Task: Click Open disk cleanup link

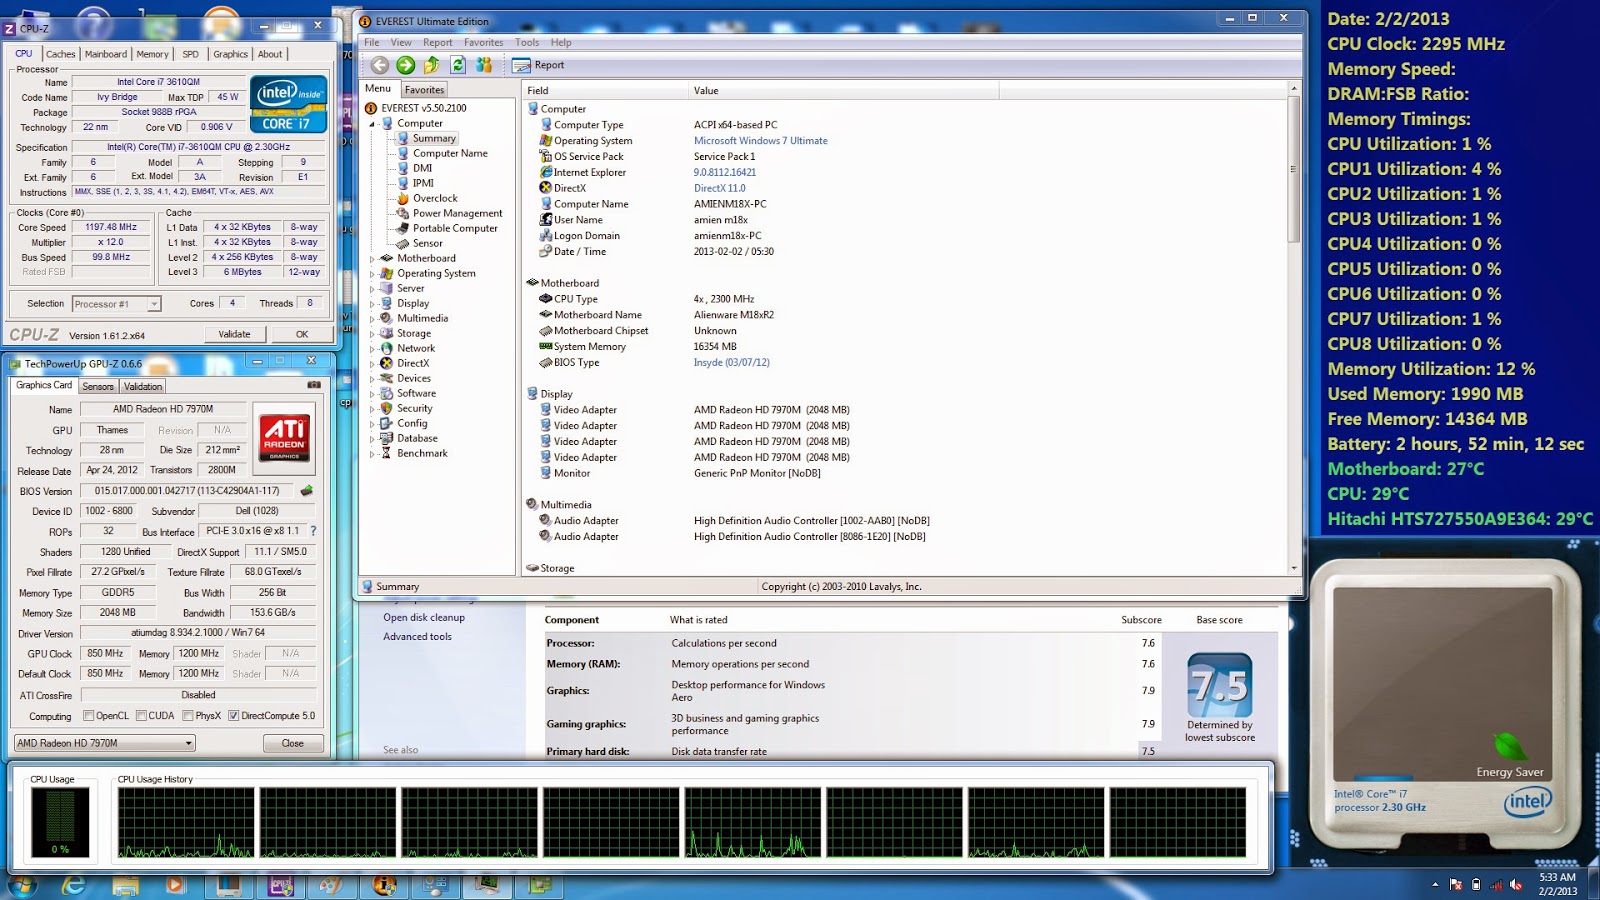Action: 424,617
